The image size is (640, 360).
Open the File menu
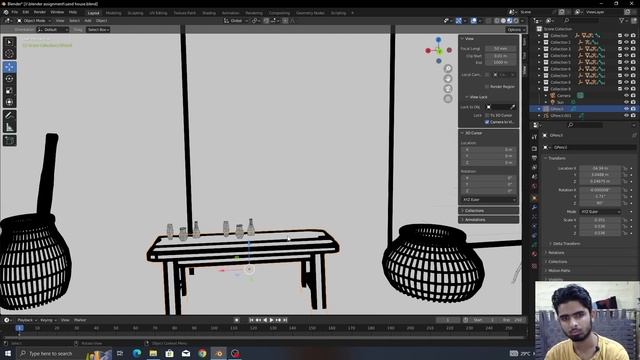coord(15,12)
